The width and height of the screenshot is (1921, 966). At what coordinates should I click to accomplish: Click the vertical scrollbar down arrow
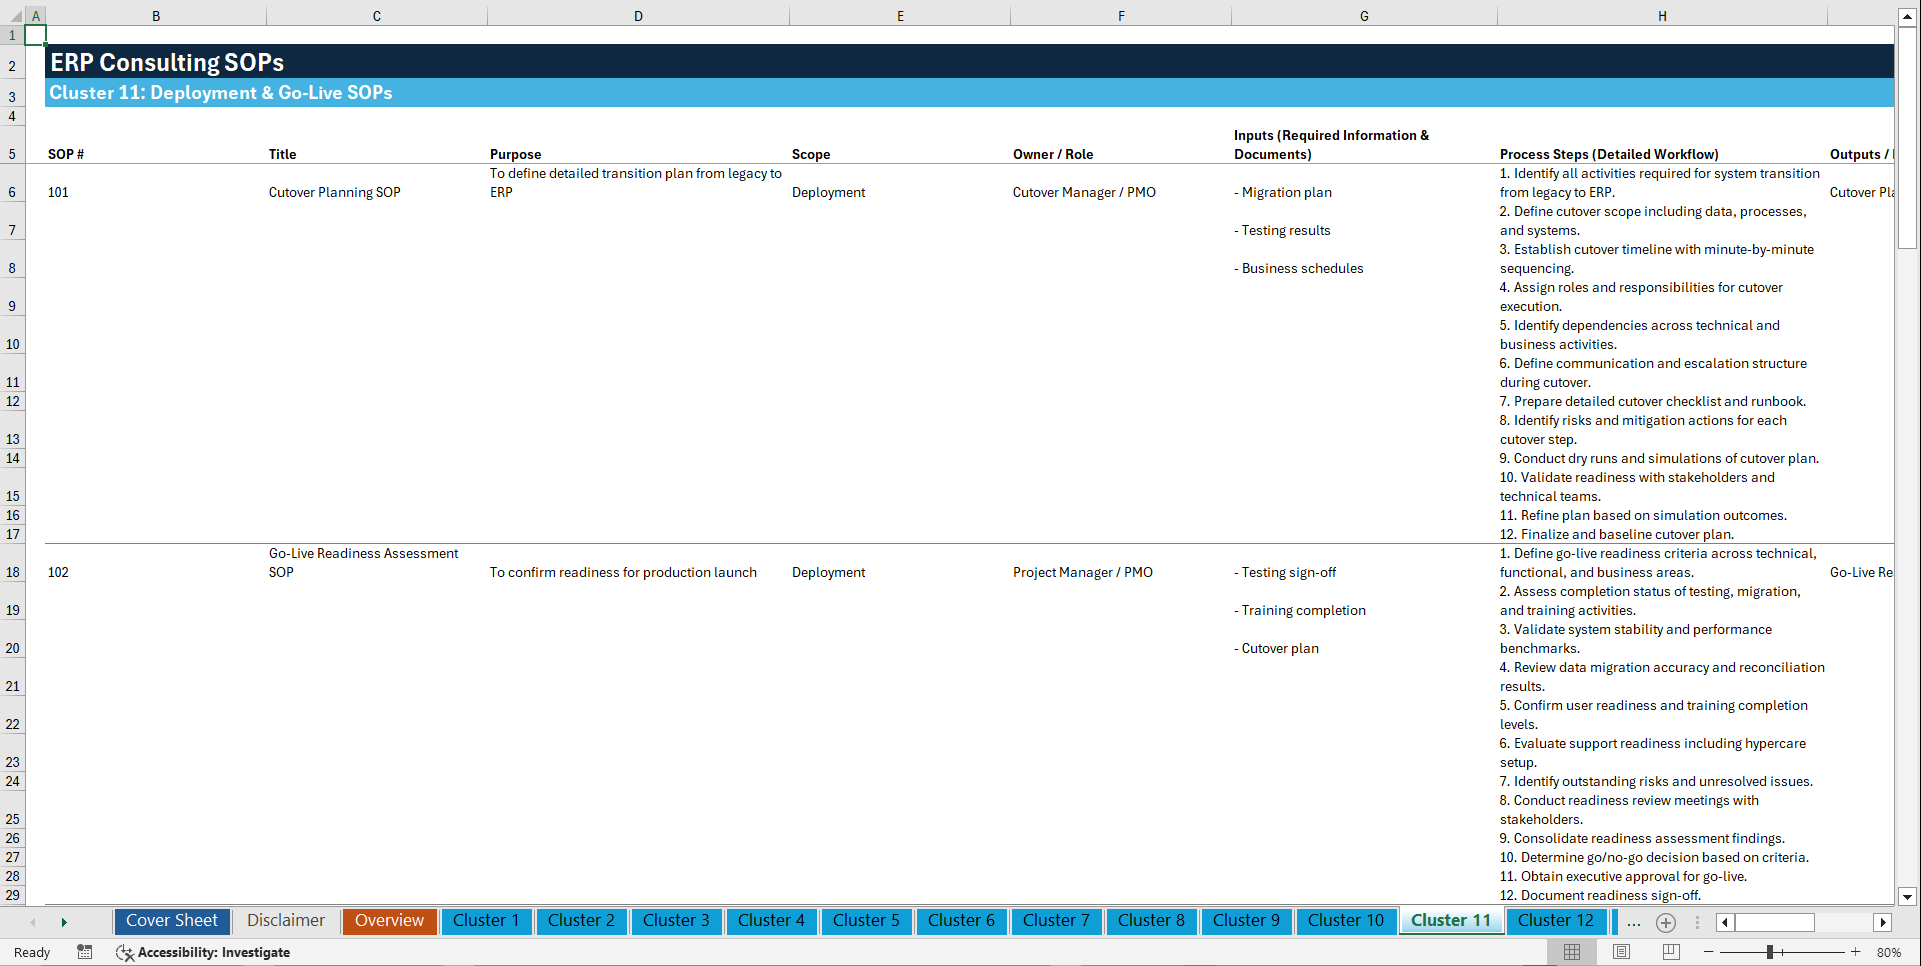pyautogui.click(x=1908, y=897)
